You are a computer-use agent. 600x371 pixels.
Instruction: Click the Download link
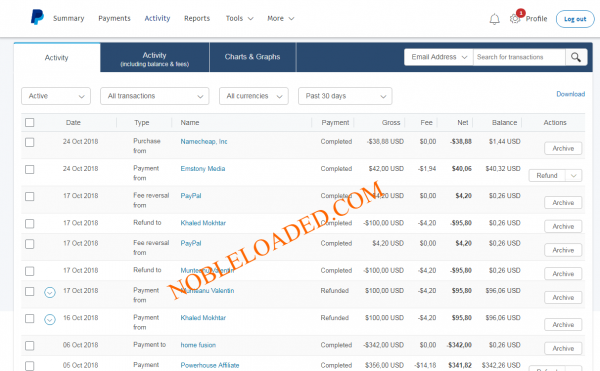[x=571, y=94]
